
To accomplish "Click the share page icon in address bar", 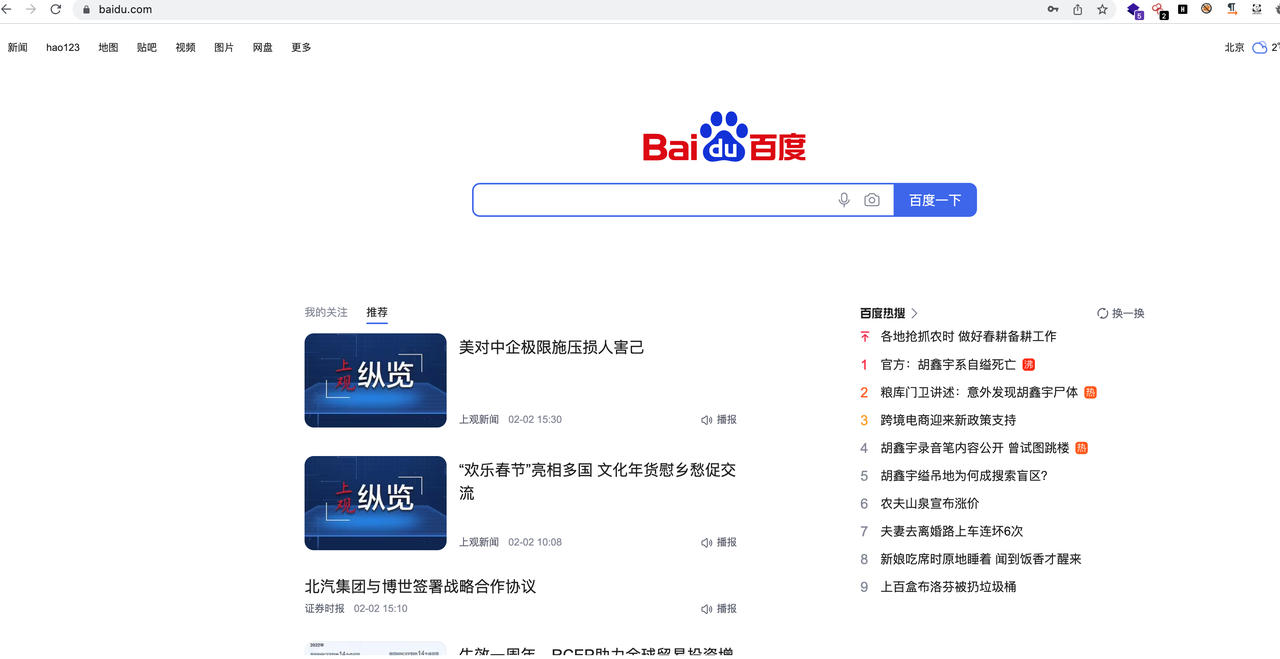I will 1078,9.
